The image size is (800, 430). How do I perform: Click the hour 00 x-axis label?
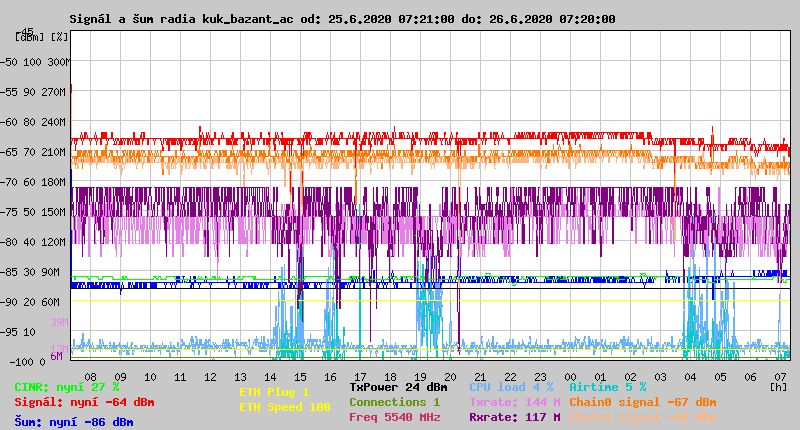(x=571, y=376)
